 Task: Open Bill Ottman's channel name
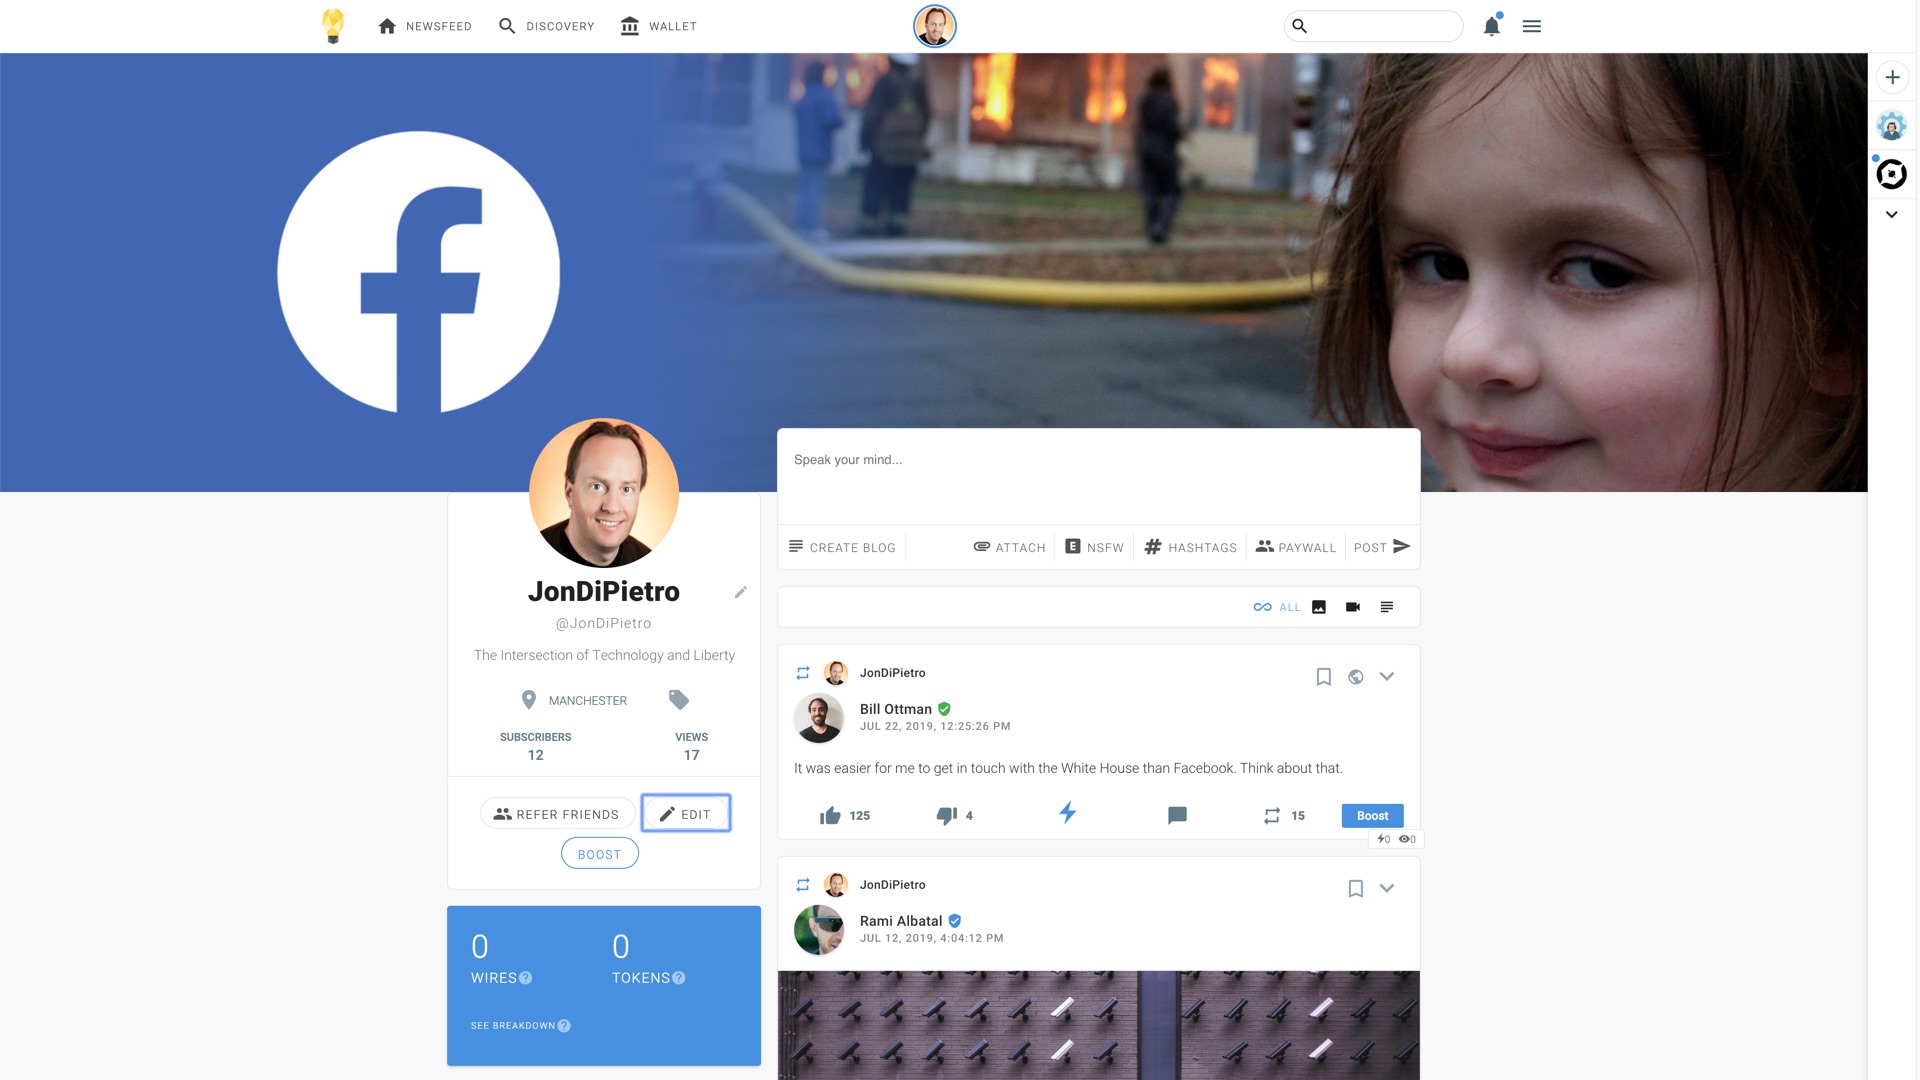pos(896,709)
